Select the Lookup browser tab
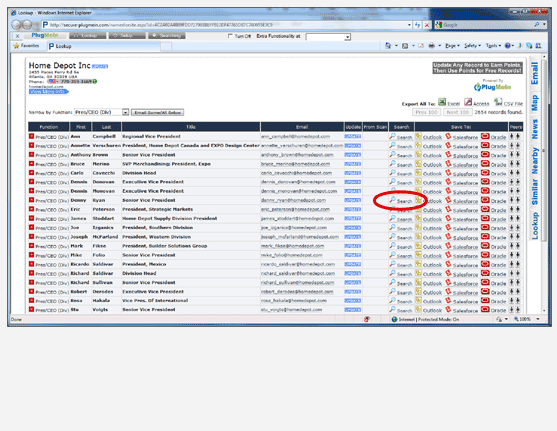This screenshot has width=557, height=431. pyautogui.click(x=104, y=46)
